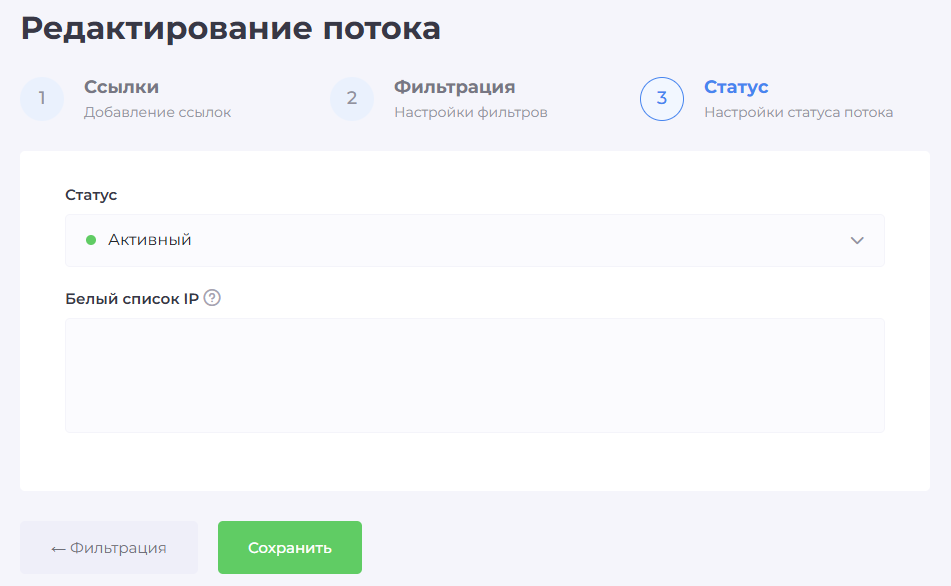Click the numbered circle for step 2 Фильтрация
This screenshot has width=951, height=586.
[x=352, y=98]
